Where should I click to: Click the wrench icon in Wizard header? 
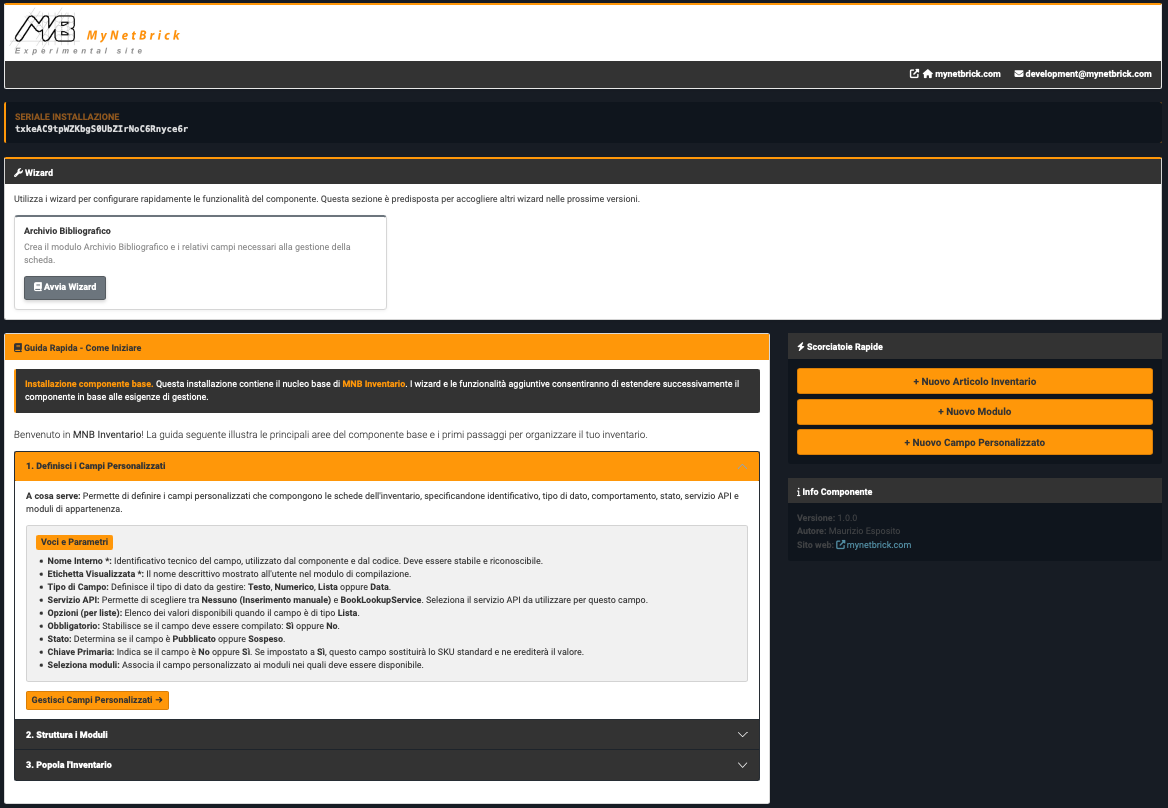[19, 173]
